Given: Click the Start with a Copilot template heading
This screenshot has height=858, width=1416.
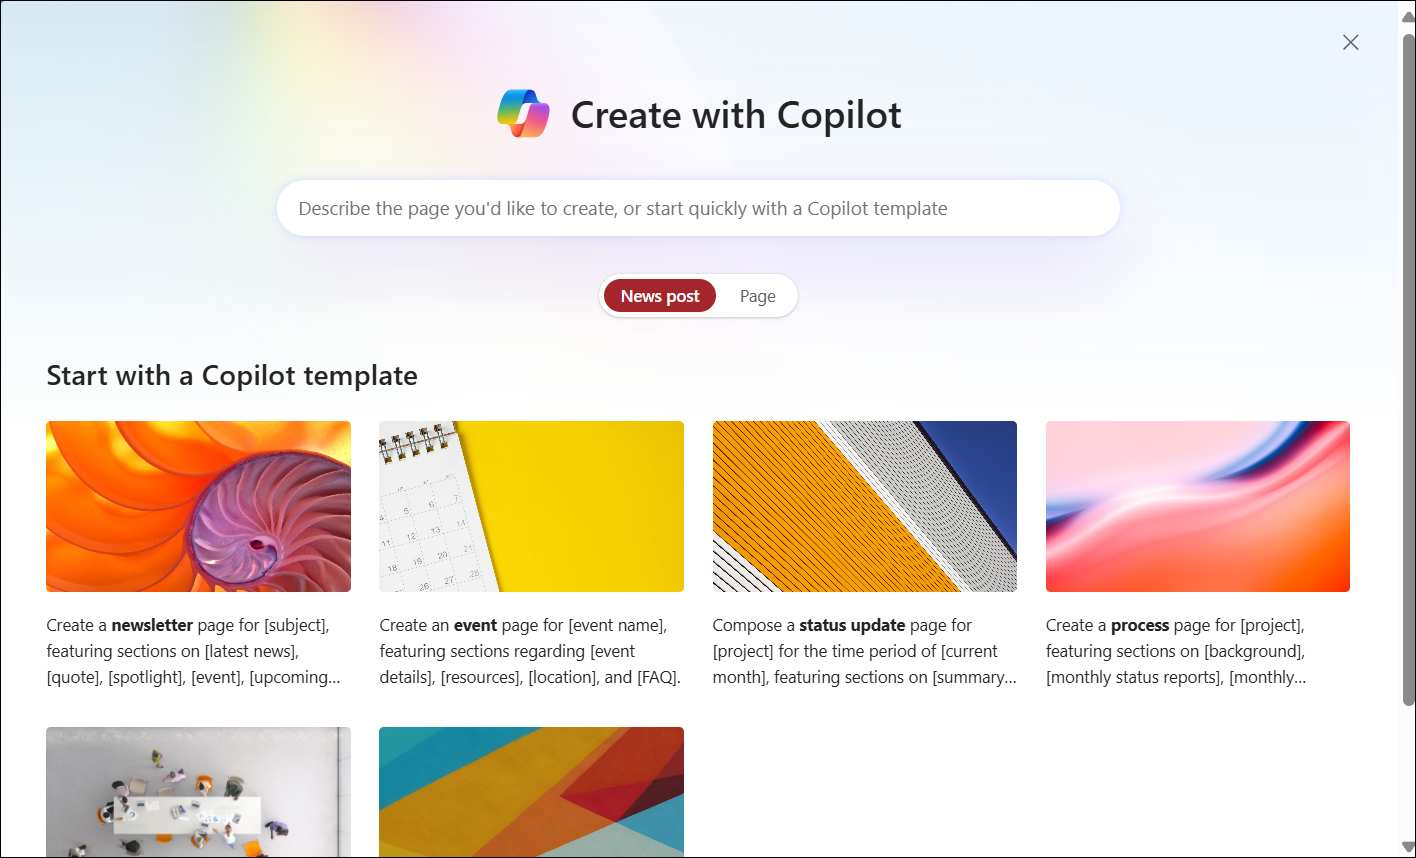Looking at the screenshot, I should point(231,375).
